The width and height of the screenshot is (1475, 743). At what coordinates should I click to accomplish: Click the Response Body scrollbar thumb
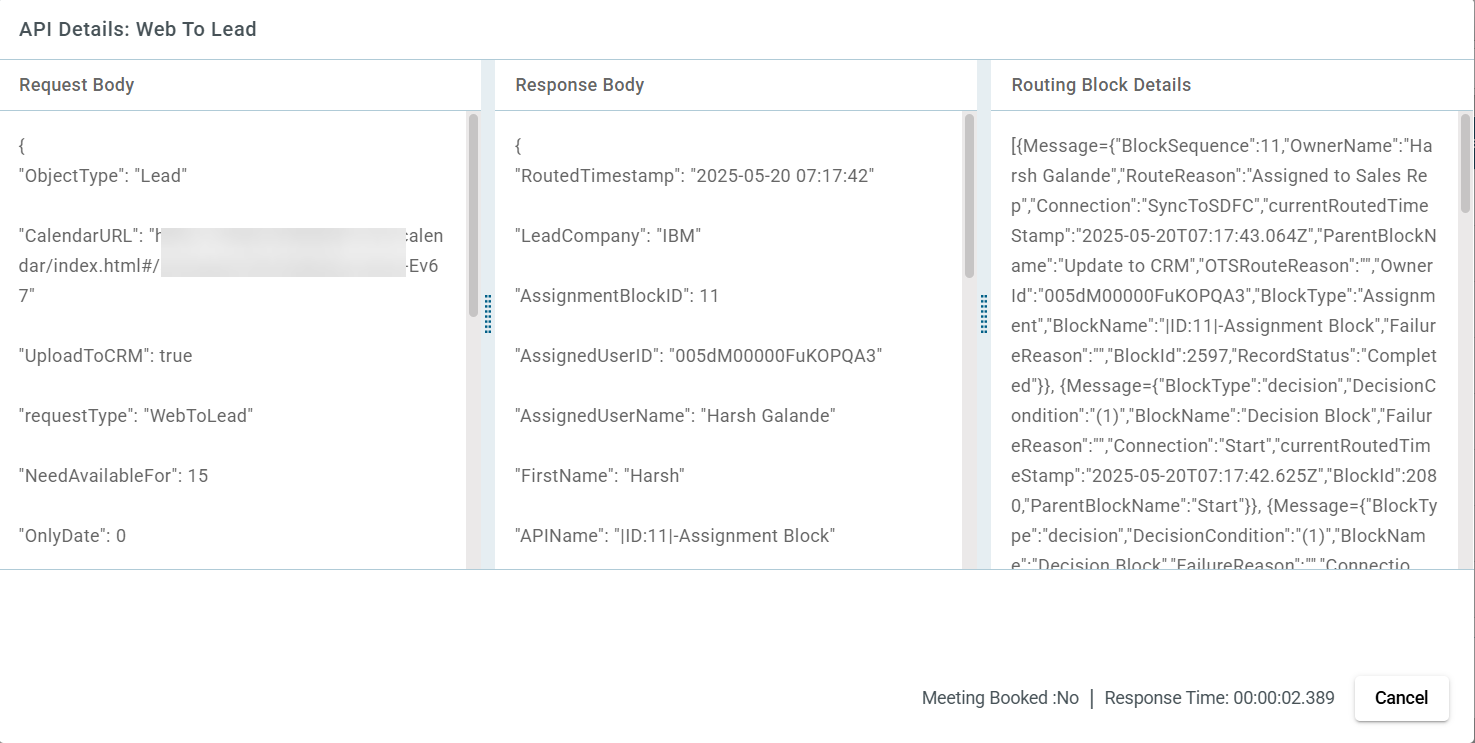[x=968, y=200]
